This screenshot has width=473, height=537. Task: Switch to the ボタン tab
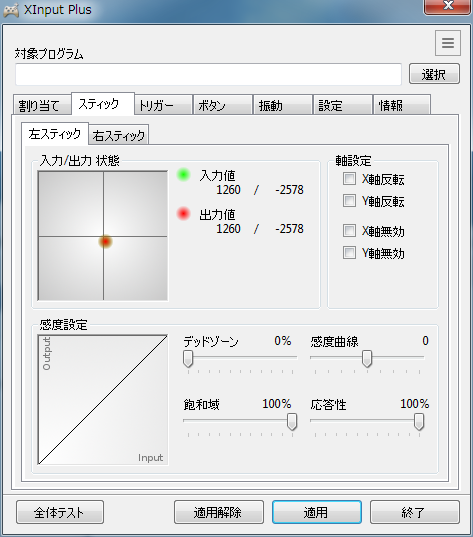[223, 105]
